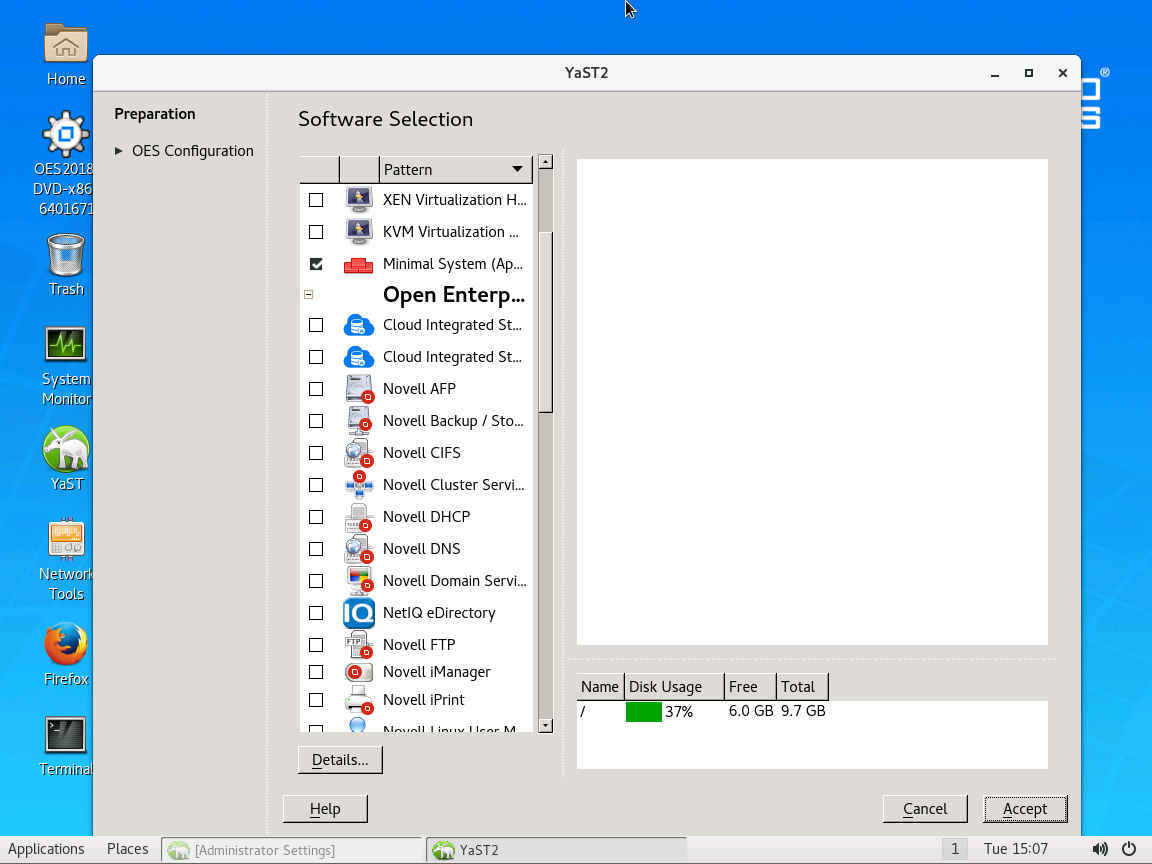This screenshot has width=1152, height=864.
Task: Expand OES Configuration in the sidebar
Action: 118,151
